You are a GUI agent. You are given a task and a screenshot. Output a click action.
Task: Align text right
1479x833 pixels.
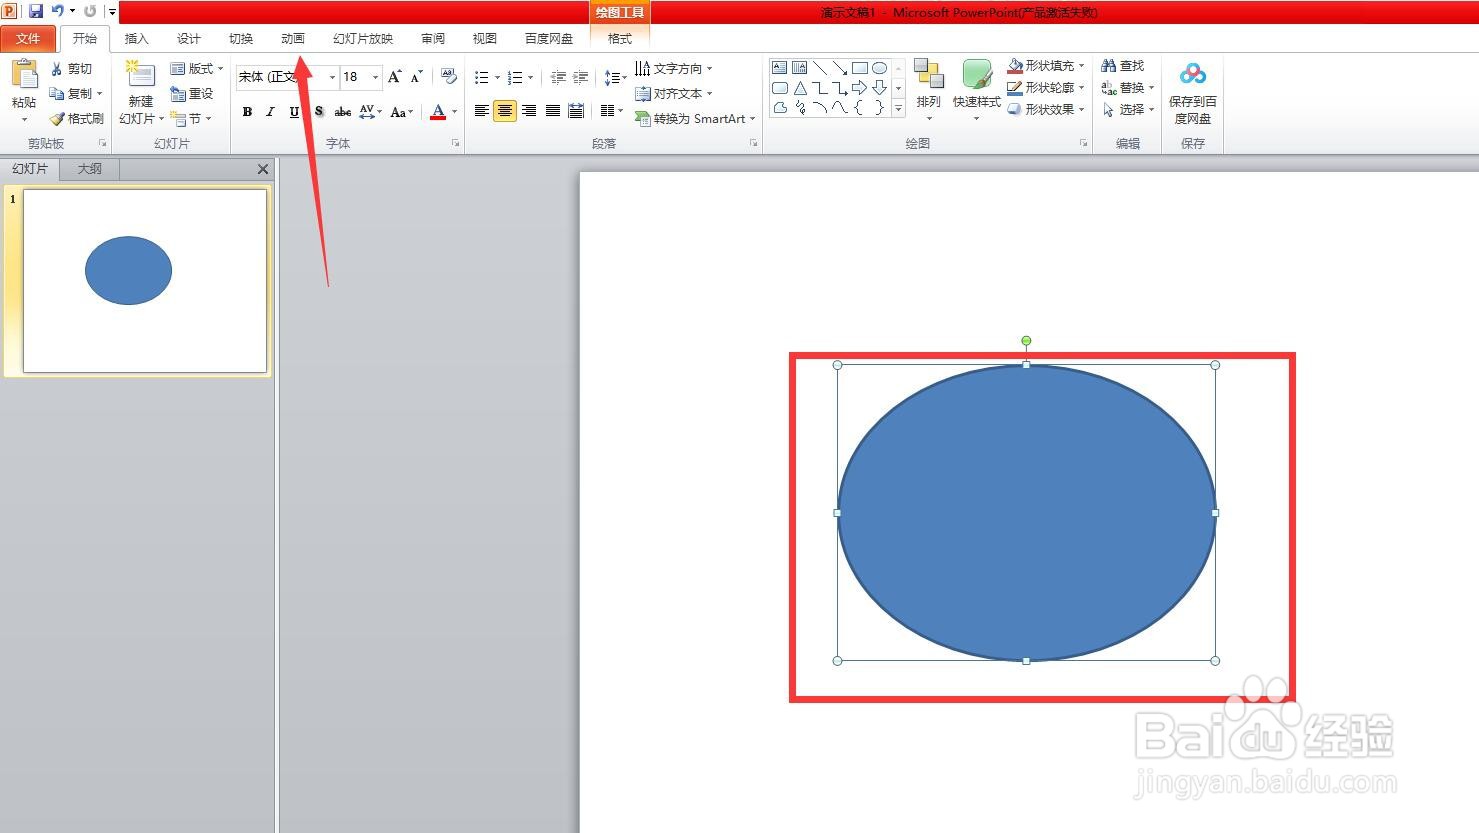click(528, 111)
